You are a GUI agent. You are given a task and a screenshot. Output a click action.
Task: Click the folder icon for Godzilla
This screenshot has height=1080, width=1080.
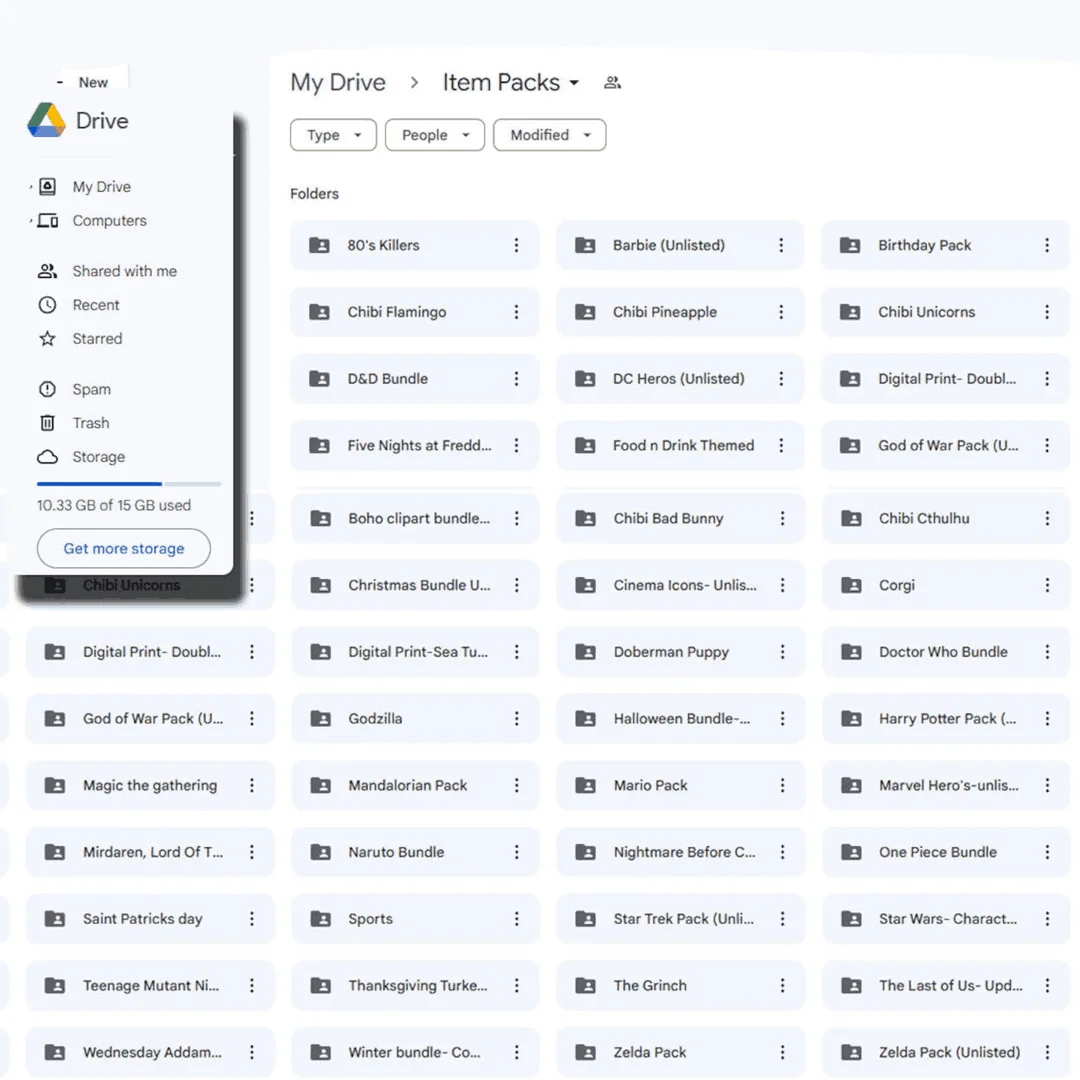[x=320, y=718]
